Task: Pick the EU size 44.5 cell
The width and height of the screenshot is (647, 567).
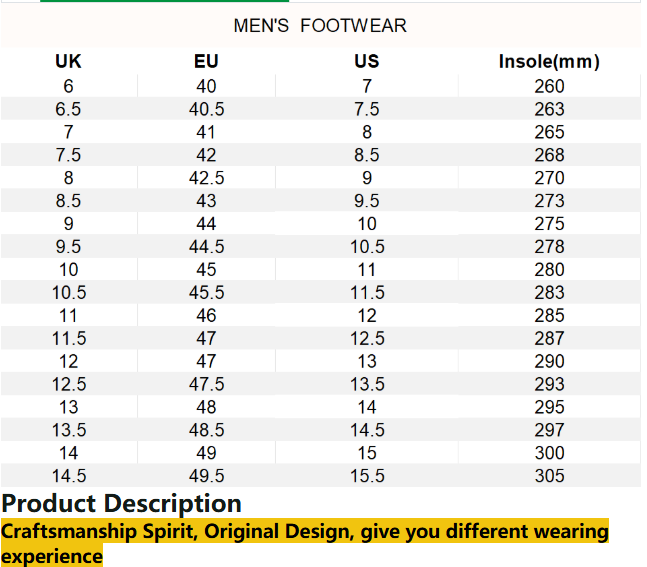Action: (x=206, y=247)
